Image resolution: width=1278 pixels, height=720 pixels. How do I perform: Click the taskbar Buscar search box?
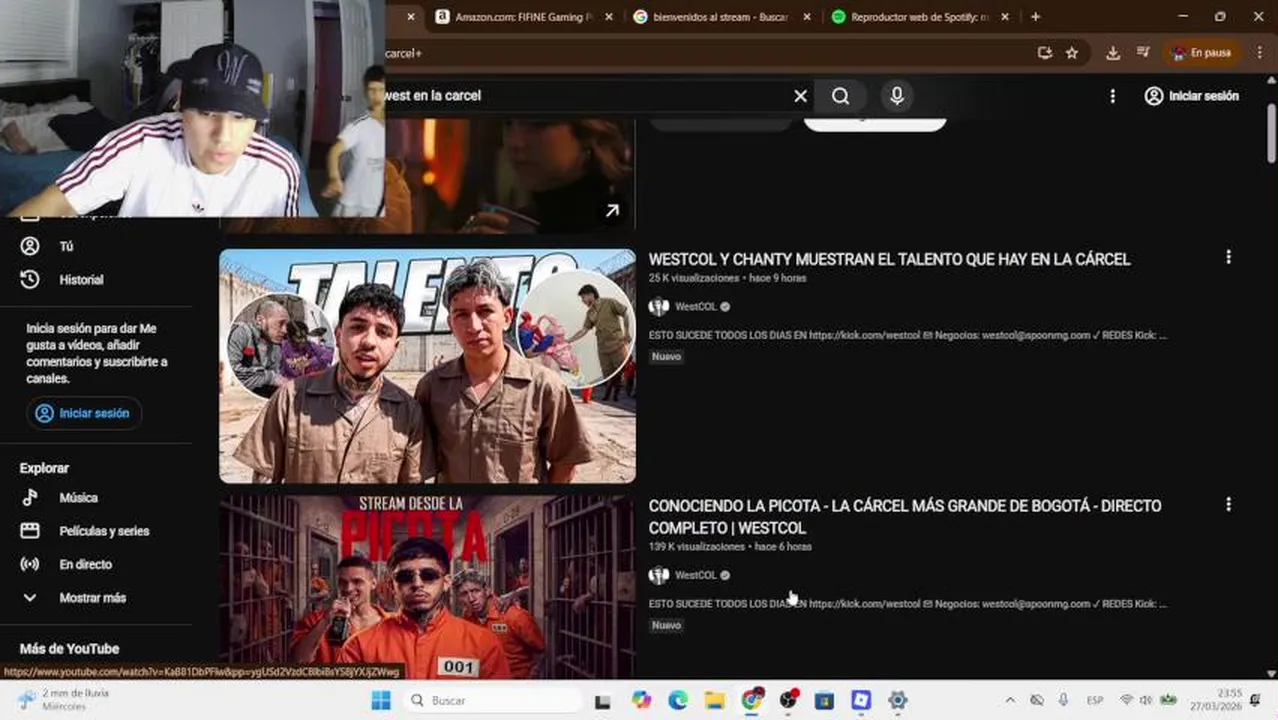click(x=494, y=700)
